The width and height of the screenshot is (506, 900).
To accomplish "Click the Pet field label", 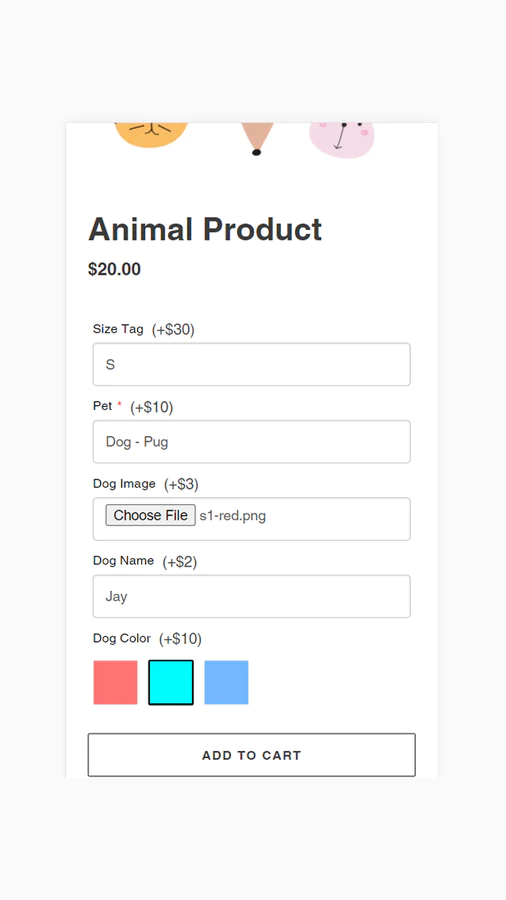I will point(102,406).
